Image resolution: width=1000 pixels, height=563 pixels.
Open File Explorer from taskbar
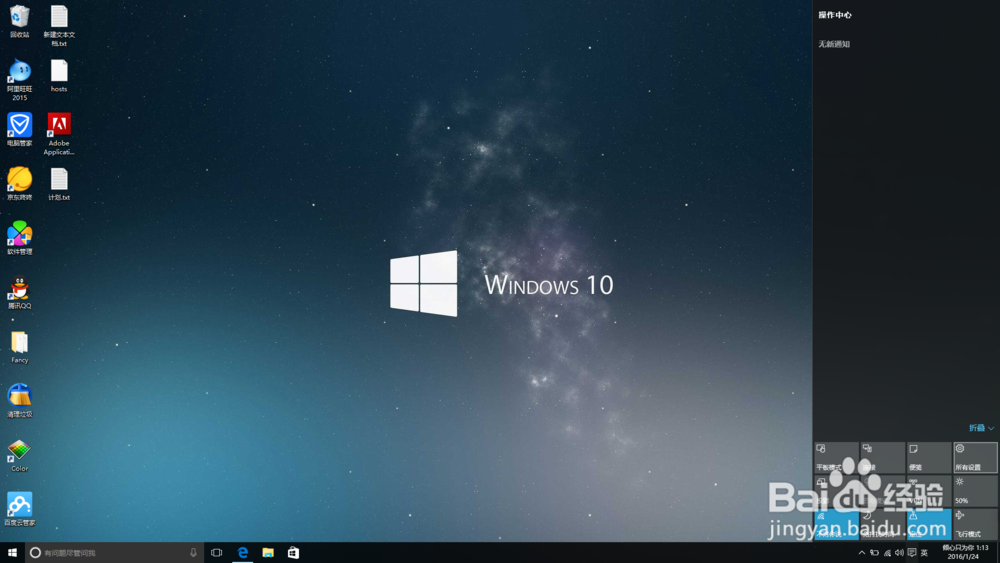pyautogui.click(x=268, y=553)
